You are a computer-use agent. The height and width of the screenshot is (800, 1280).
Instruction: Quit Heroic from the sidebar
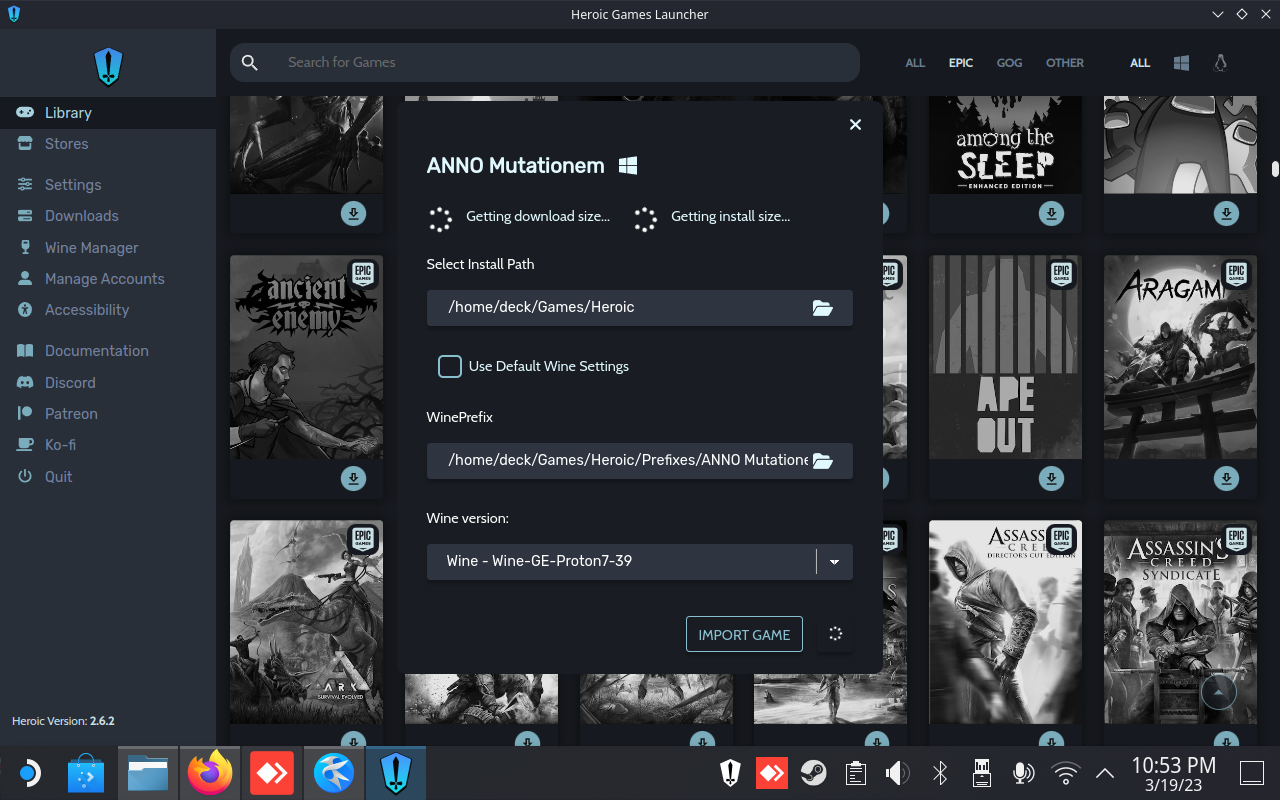(x=108, y=477)
